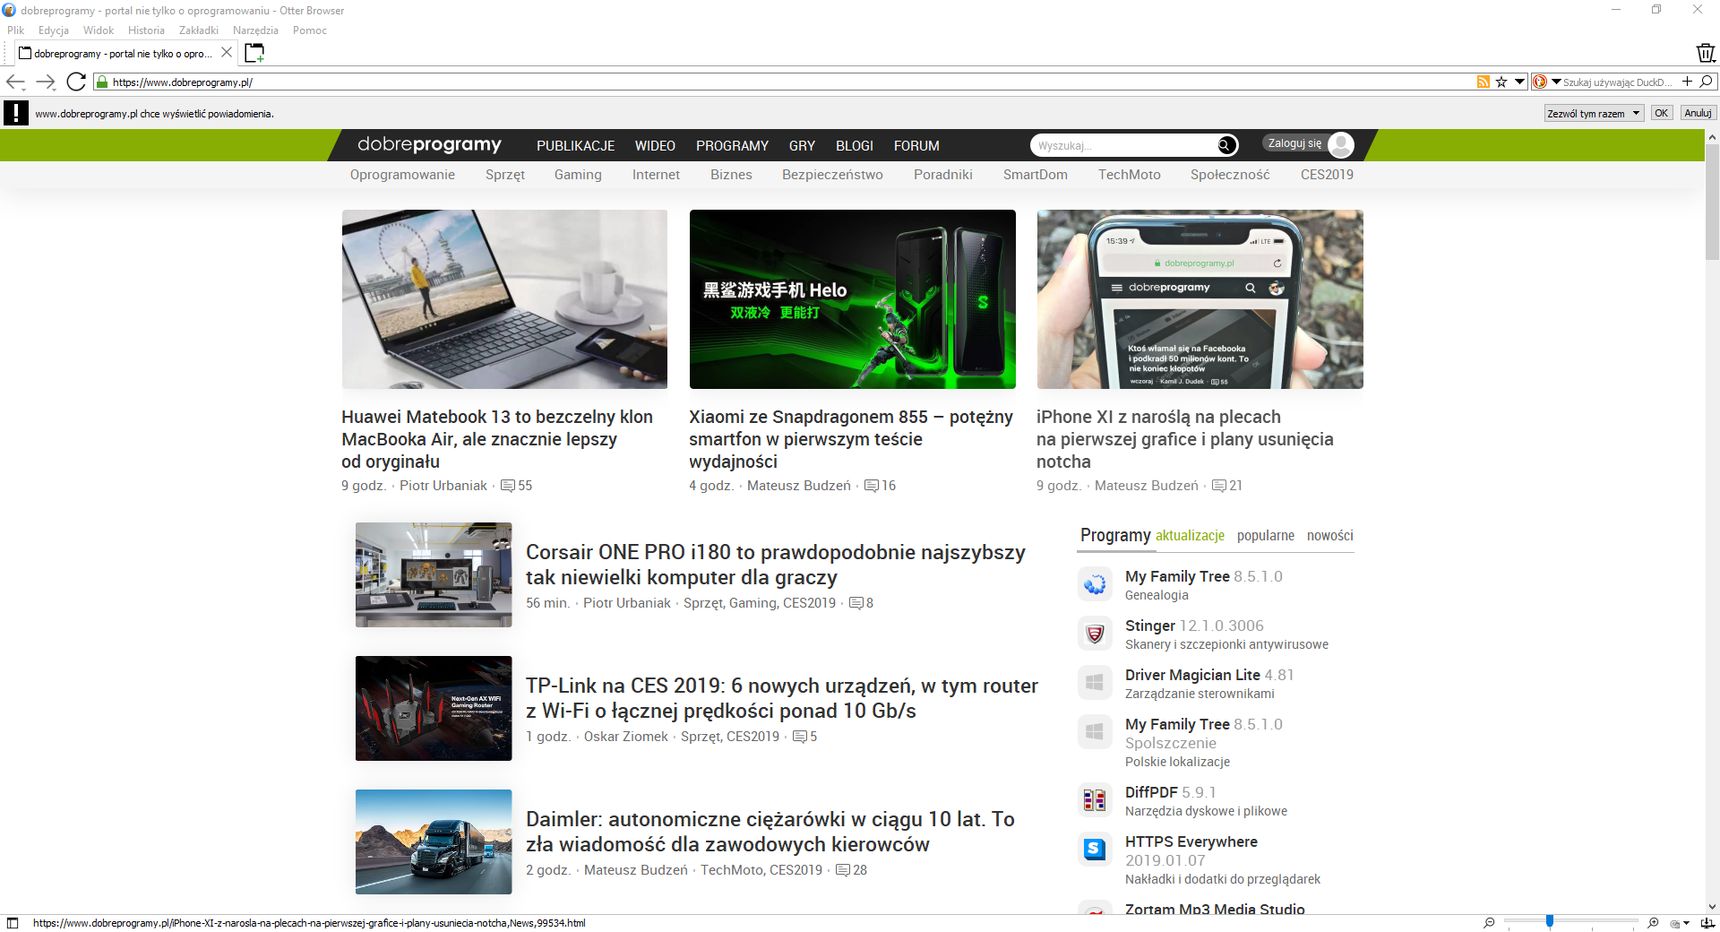Add search engine with plus icon

1687,81
